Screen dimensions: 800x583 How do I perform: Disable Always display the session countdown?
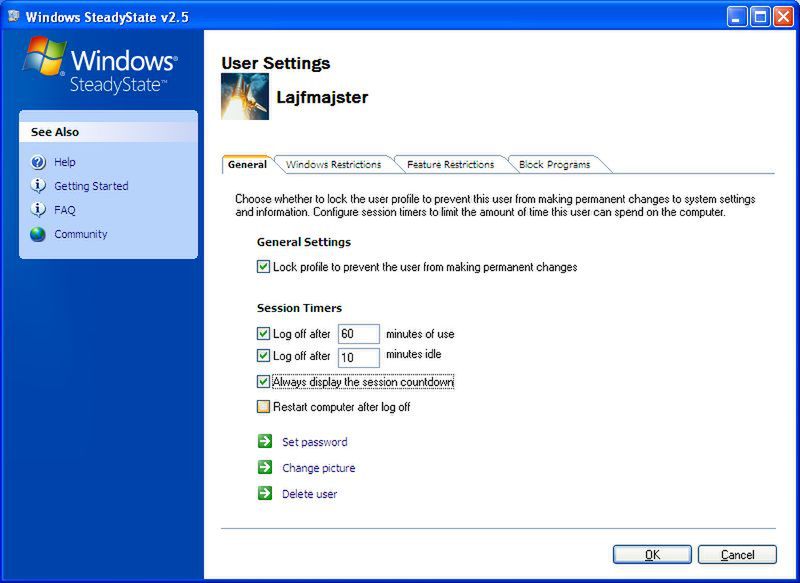(x=263, y=382)
